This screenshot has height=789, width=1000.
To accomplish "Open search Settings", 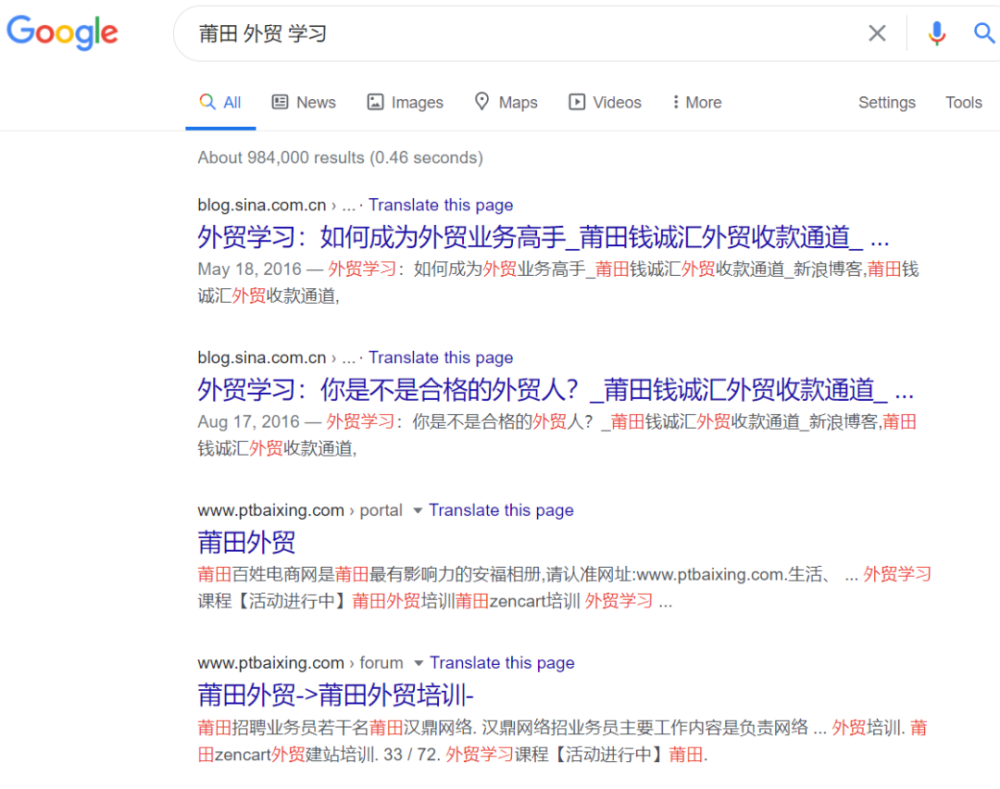I will (x=886, y=103).
